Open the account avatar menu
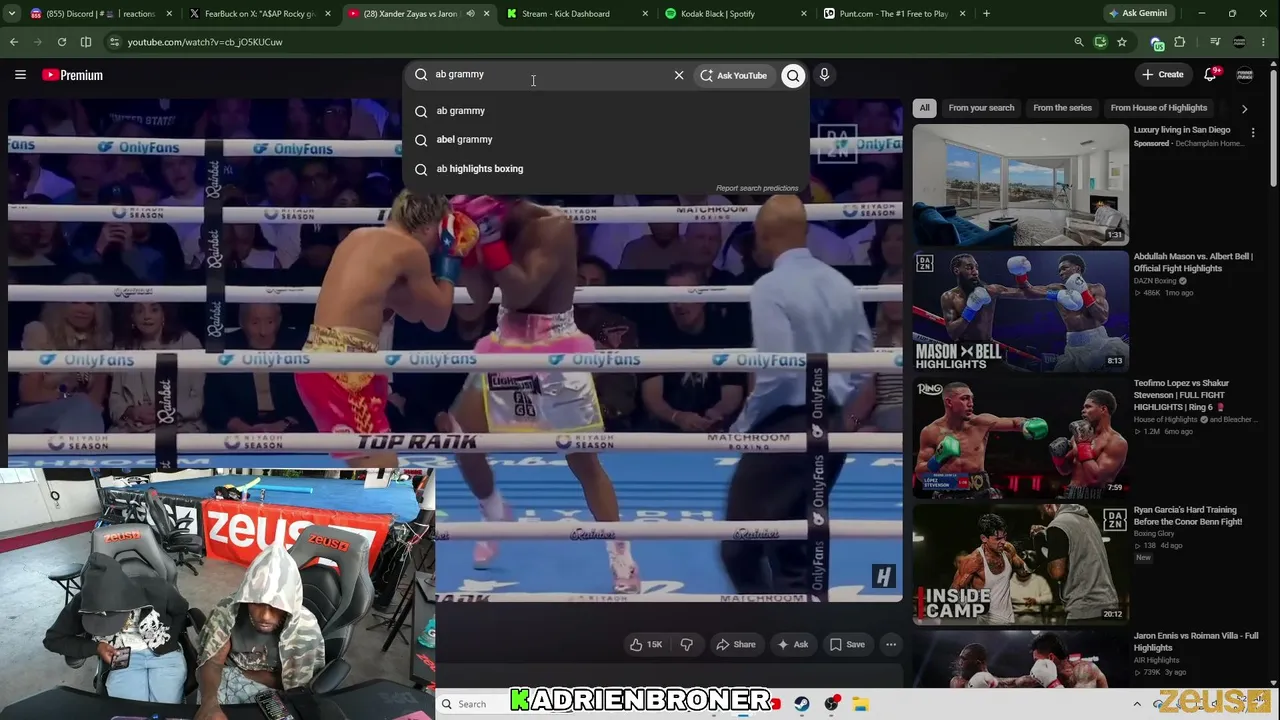This screenshot has height=720, width=1280. [x=1245, y=75]
